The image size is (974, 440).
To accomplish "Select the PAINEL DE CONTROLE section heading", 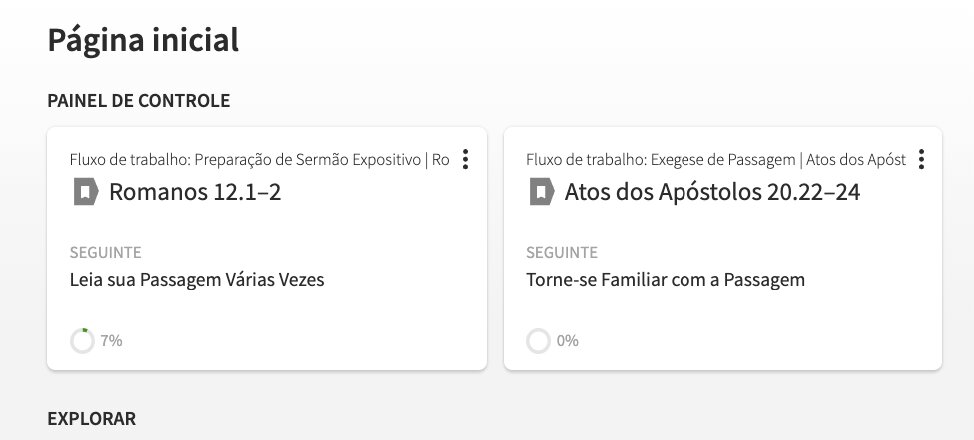I will pos(139,101).
